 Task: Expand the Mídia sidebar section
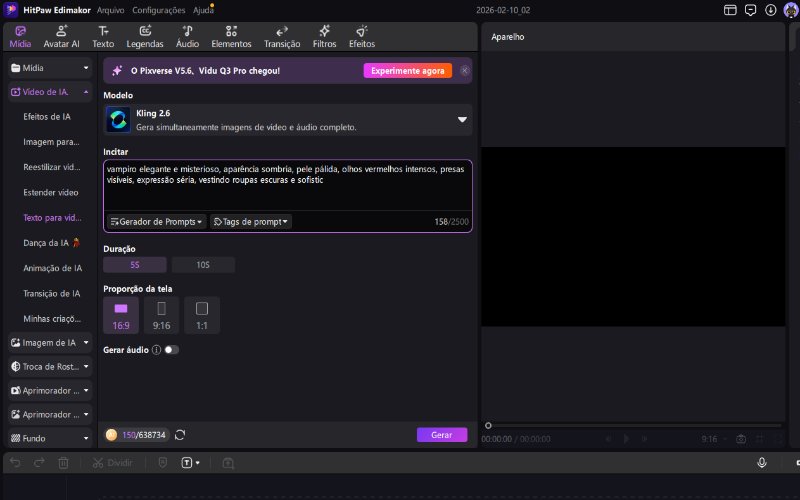click(x=50, y=68)
